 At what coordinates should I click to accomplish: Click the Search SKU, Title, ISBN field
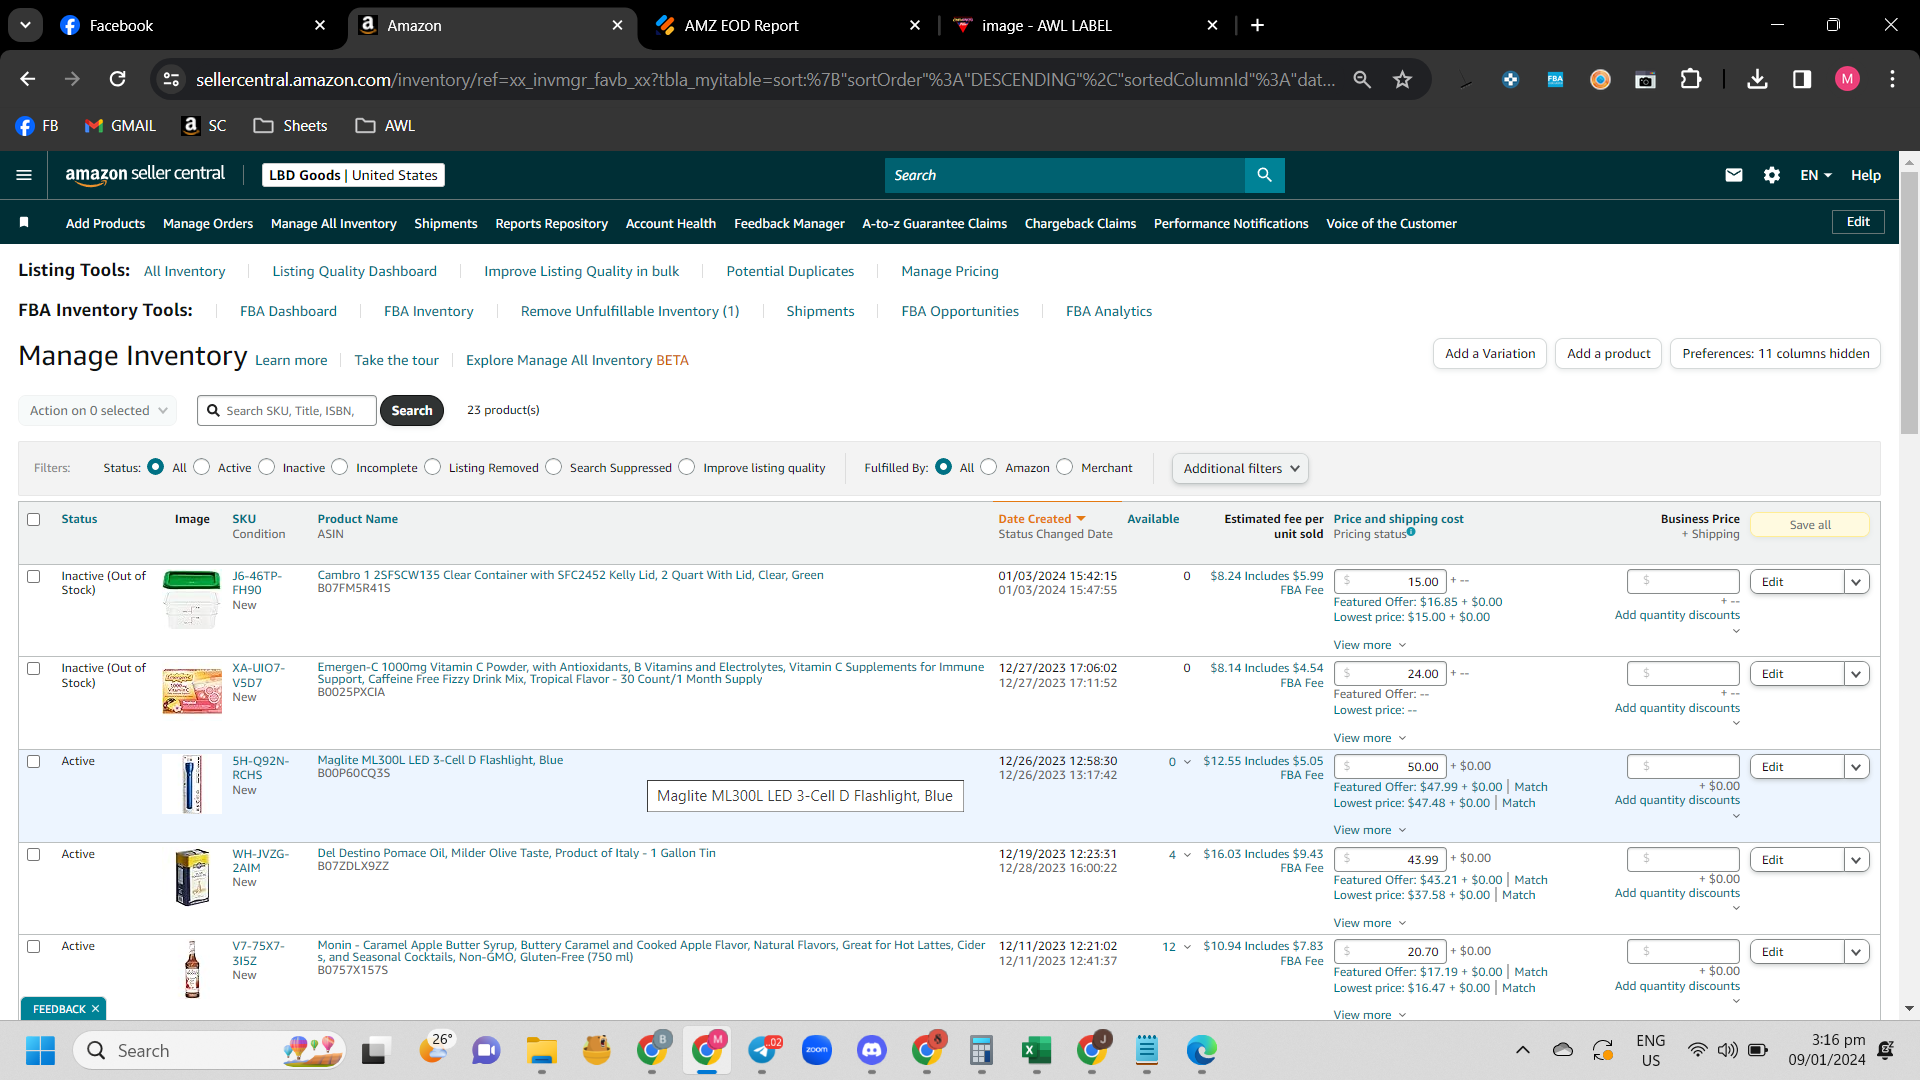tap(287, 410)
